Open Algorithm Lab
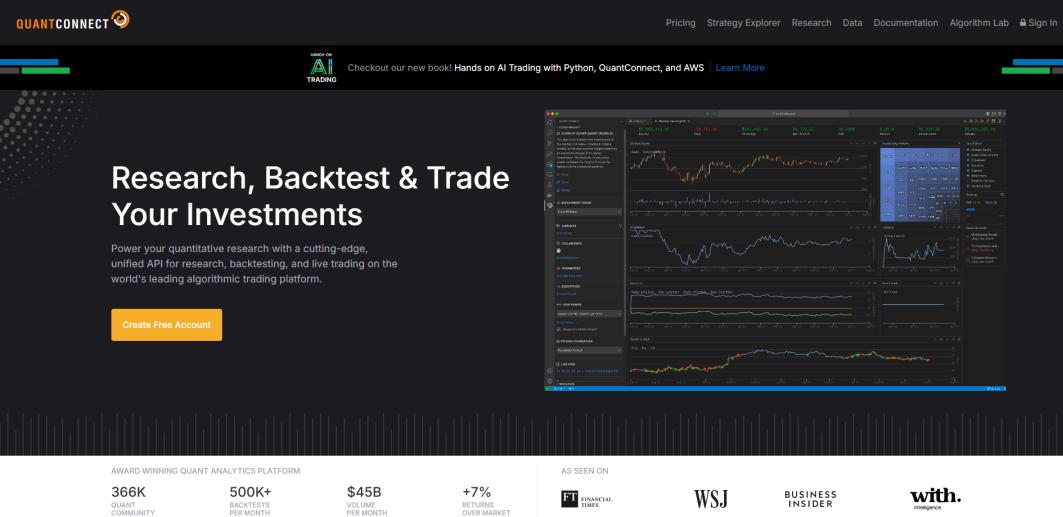 click(x=979, y=22)
